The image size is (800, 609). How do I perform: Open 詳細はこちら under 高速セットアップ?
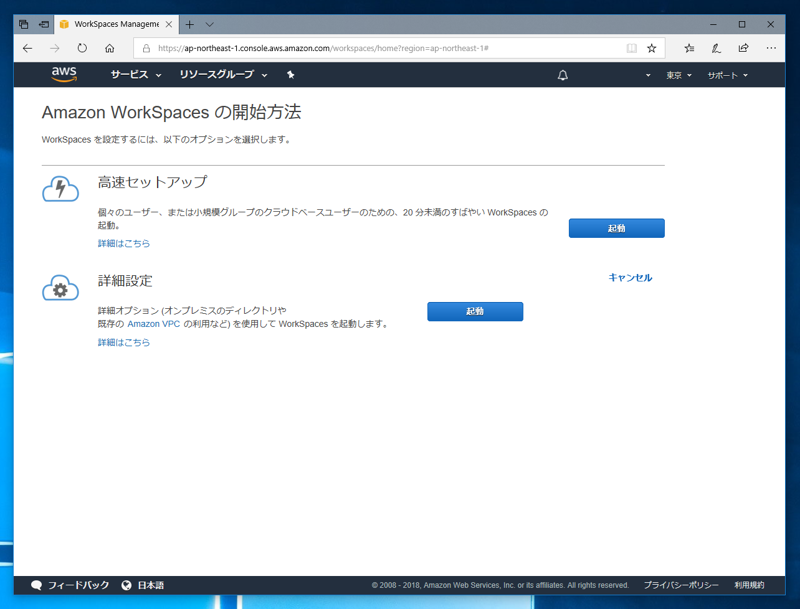click(124, 243)
